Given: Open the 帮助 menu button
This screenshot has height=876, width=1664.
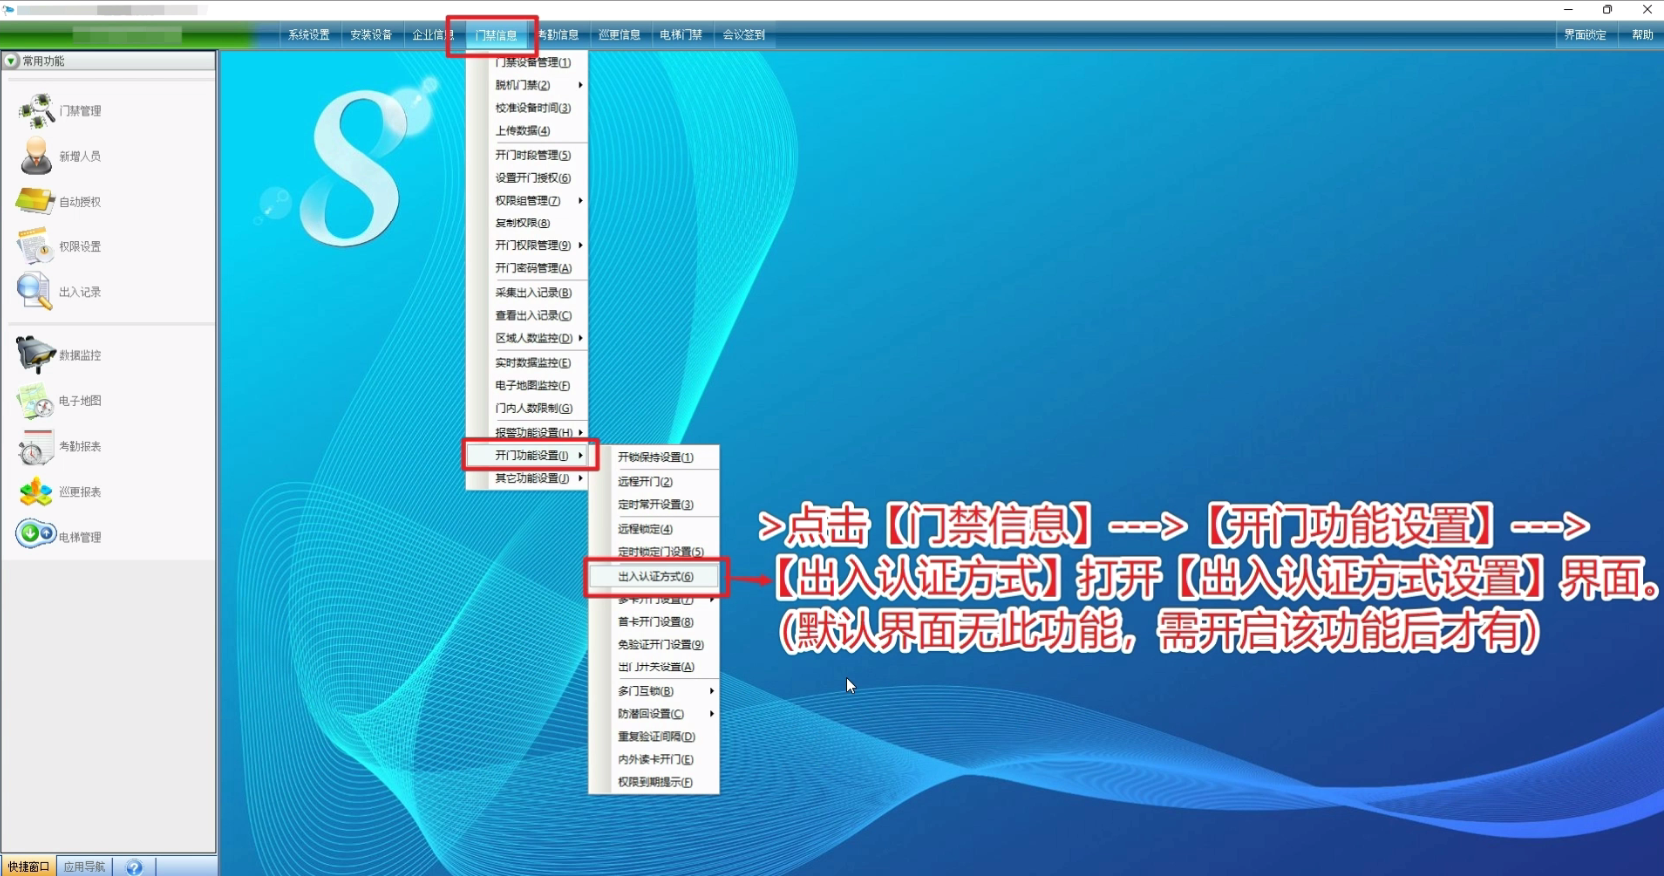Looking at the screenshot, I should tap(1642, 35).
